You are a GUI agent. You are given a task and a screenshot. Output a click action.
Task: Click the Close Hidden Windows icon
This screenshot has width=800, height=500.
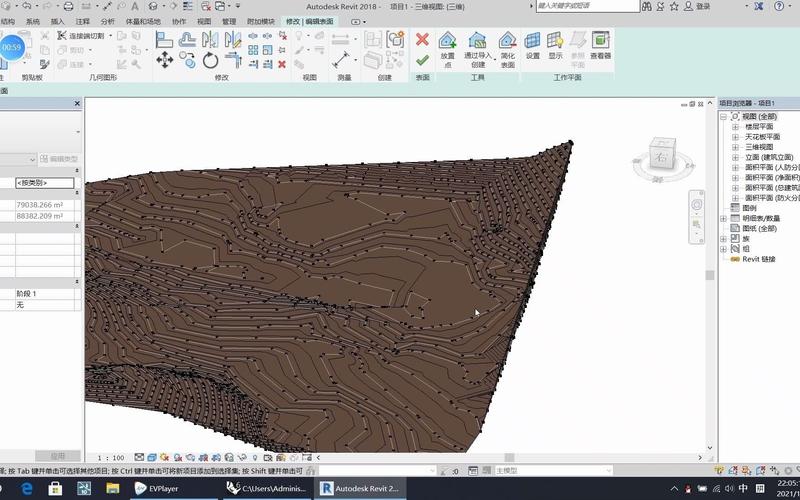tap(206, 6)
